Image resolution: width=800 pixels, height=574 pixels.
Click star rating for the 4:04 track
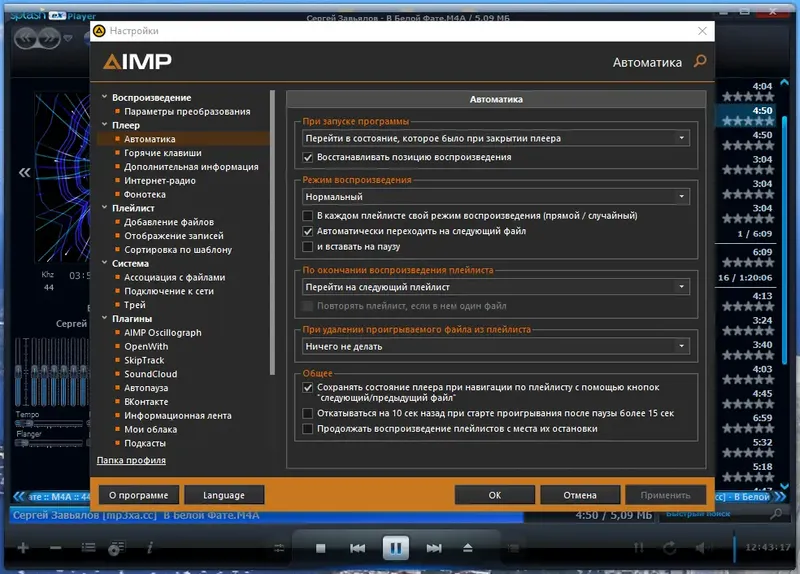(x=747, y=96)
